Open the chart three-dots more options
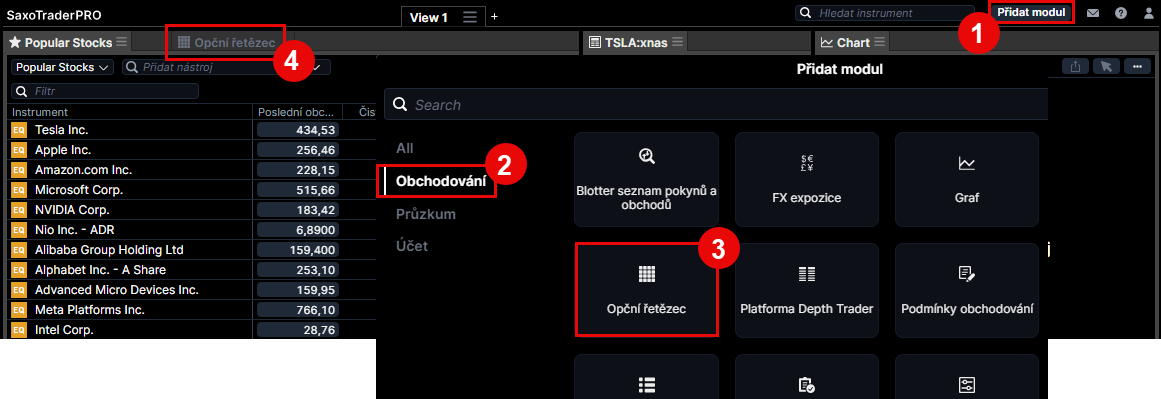Viewport: 1161px width, 399px height. coord(1137,67)
